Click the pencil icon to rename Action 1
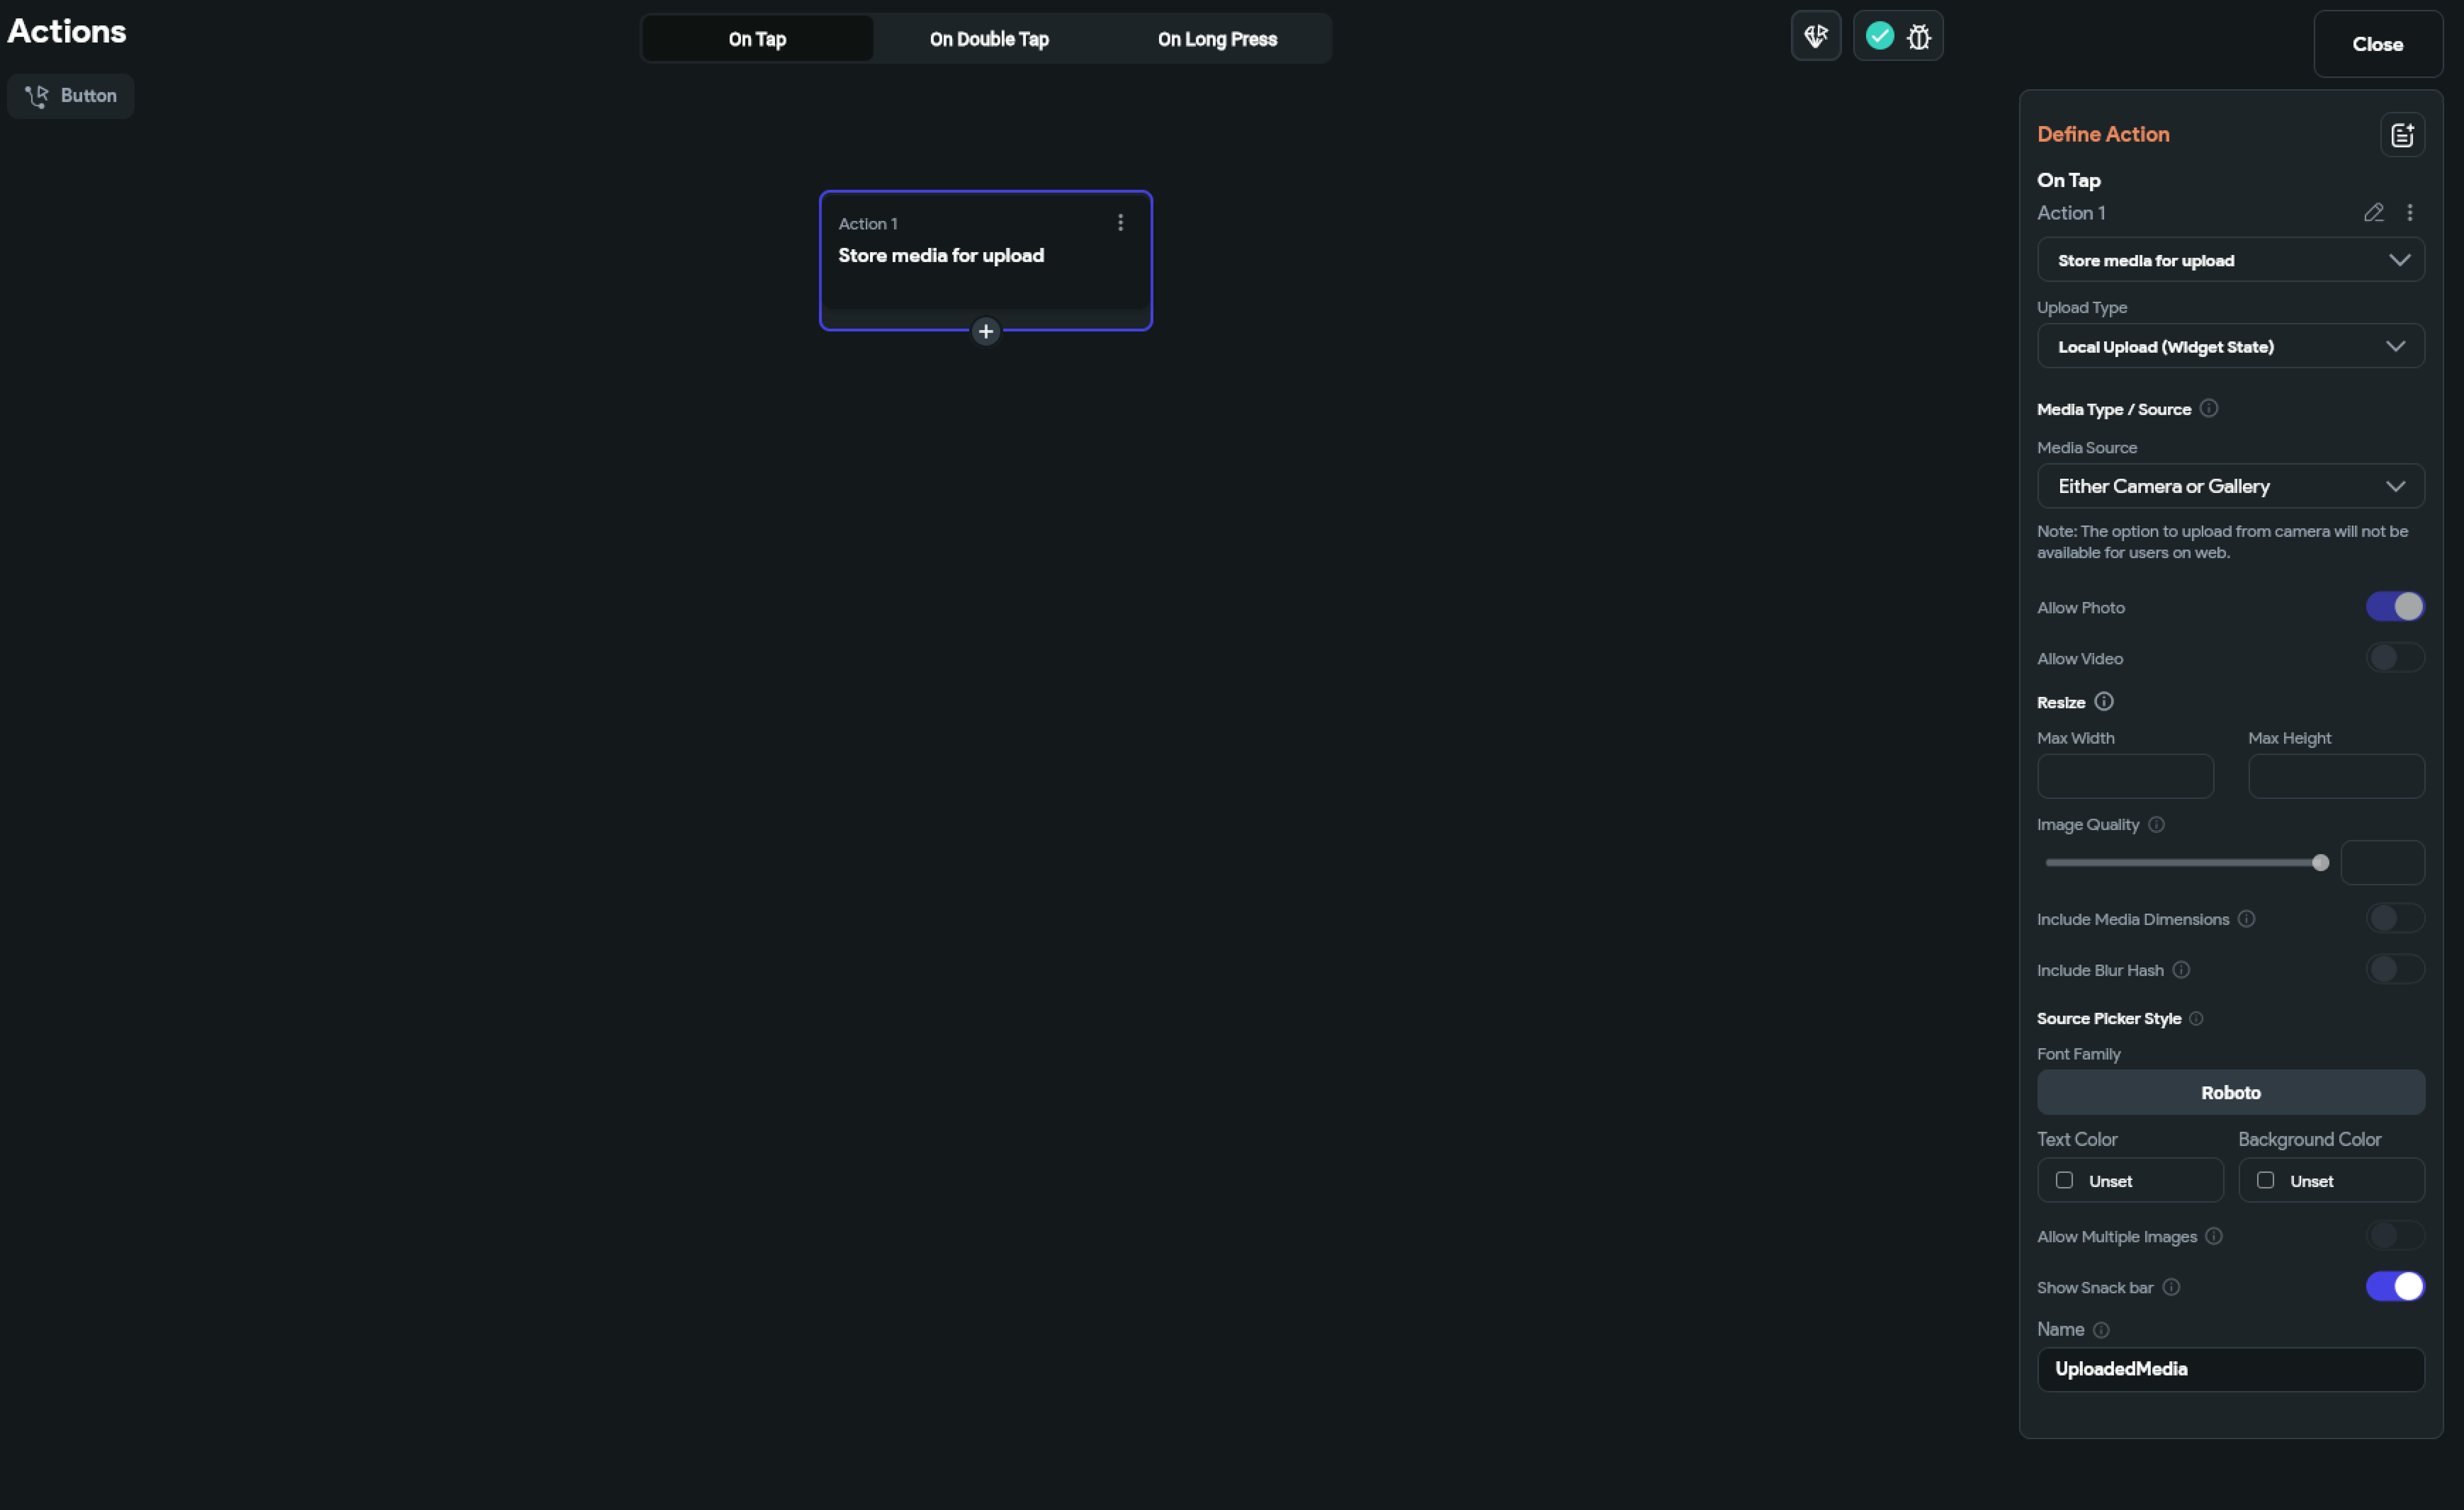The image size is (2464, 1510). coord(2373,212)
